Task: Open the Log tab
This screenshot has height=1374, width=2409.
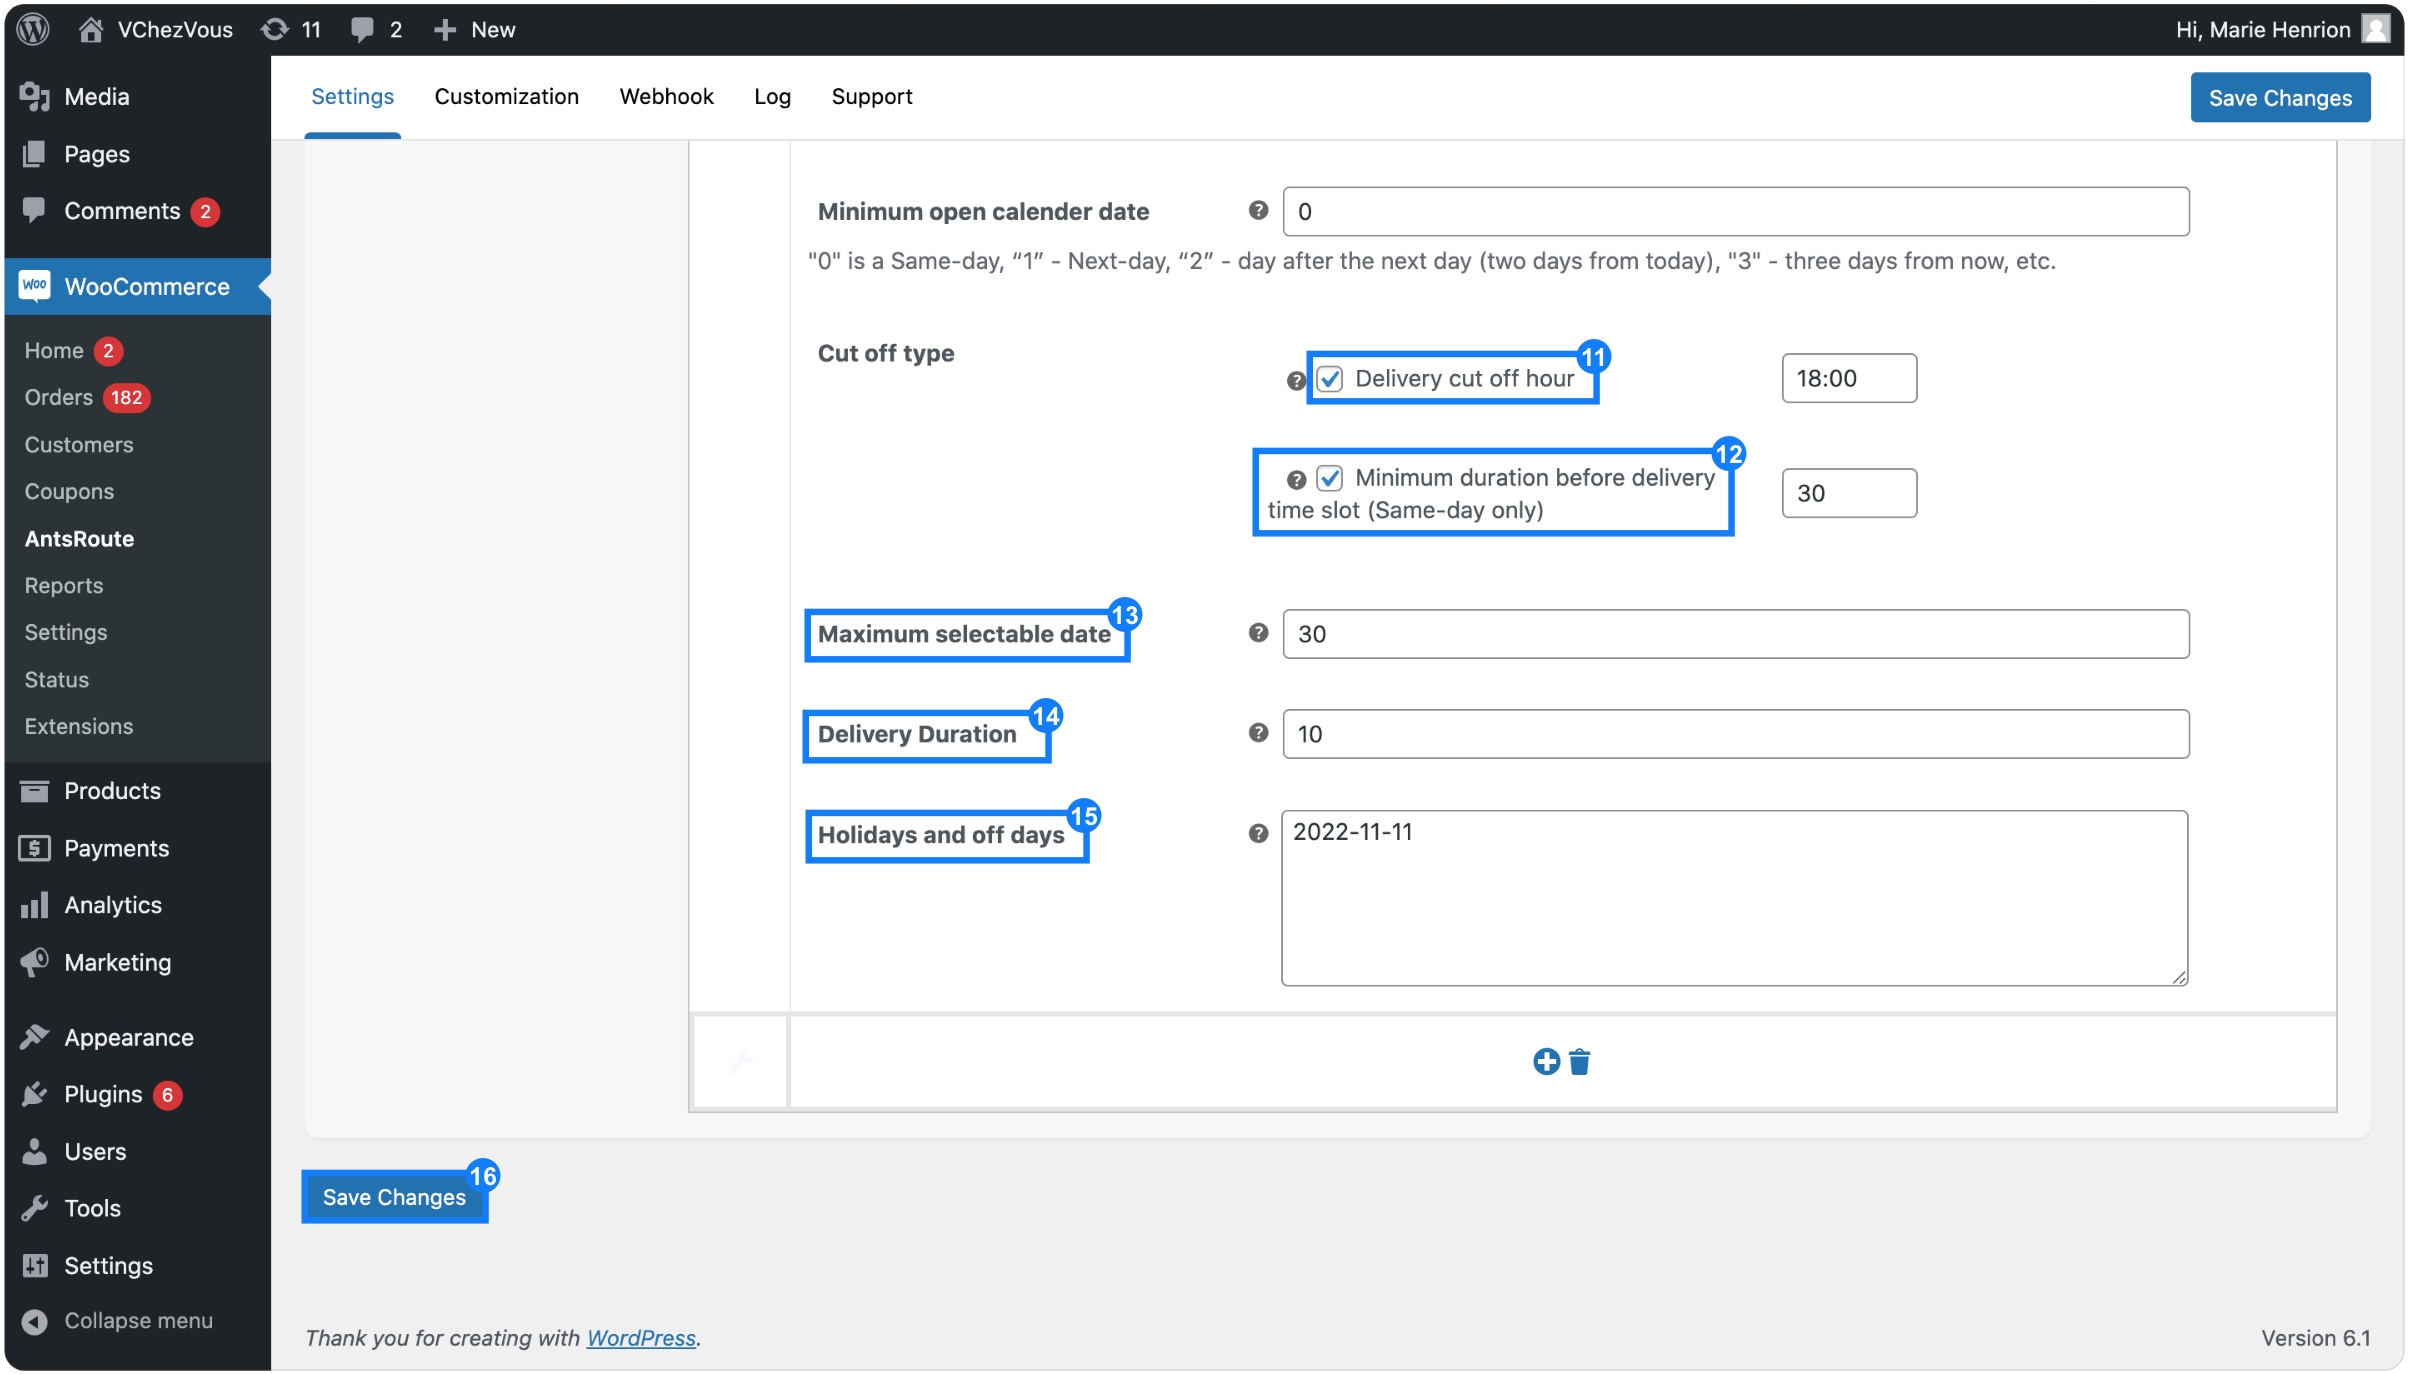Action: [772, 96]
